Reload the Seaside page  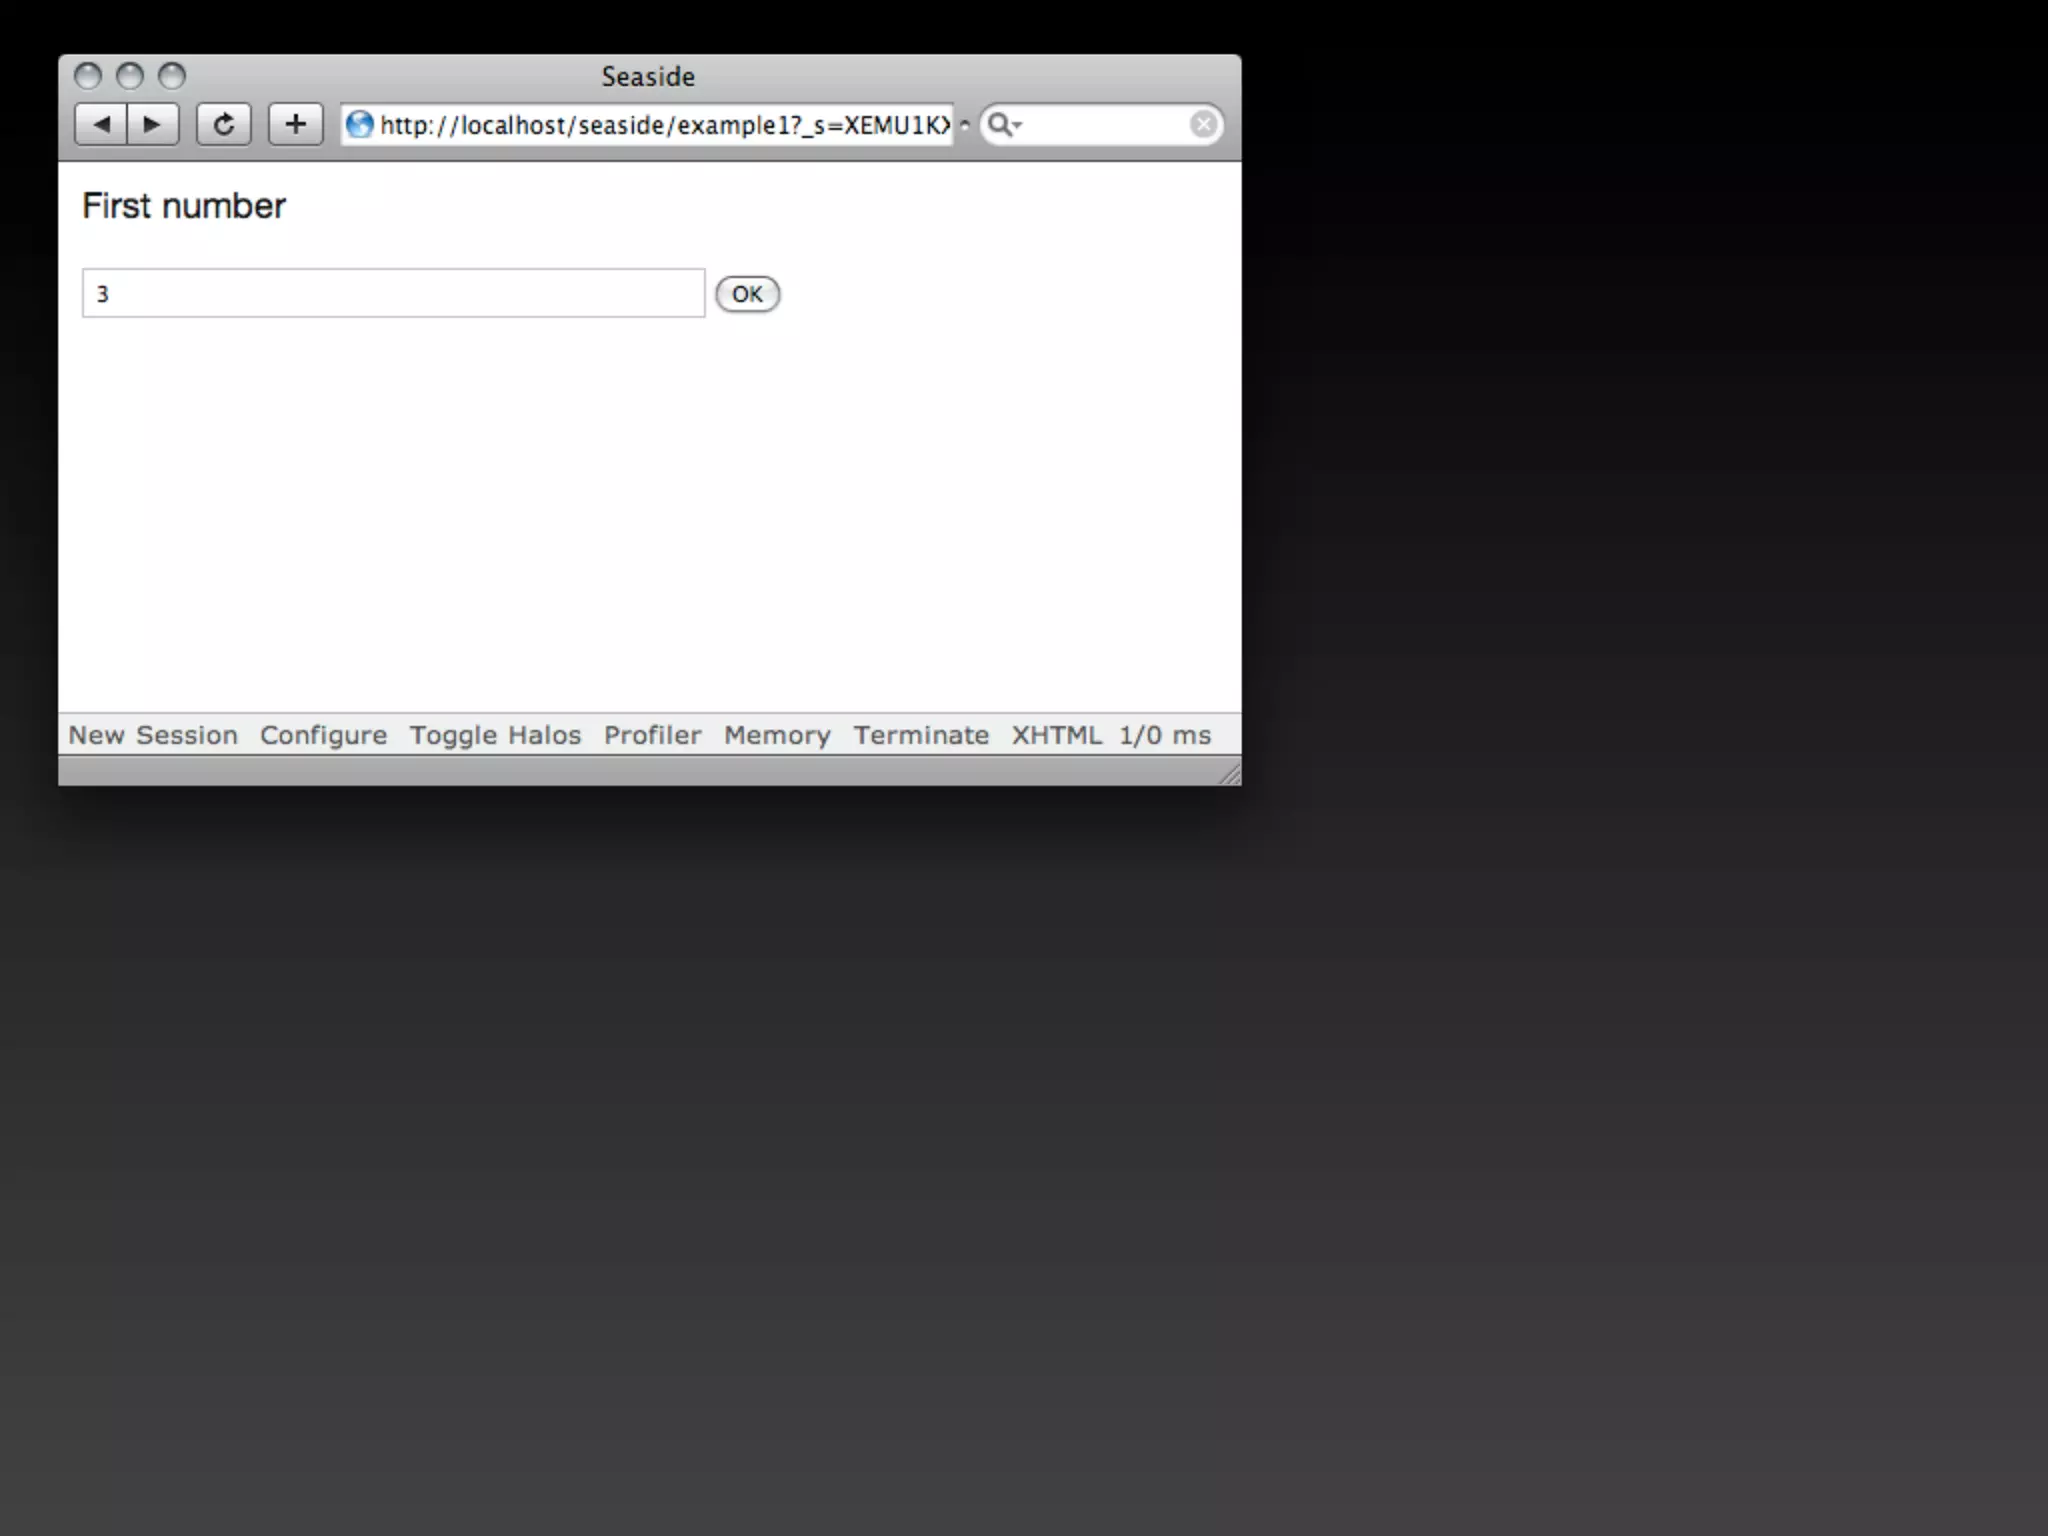(223, 124)
